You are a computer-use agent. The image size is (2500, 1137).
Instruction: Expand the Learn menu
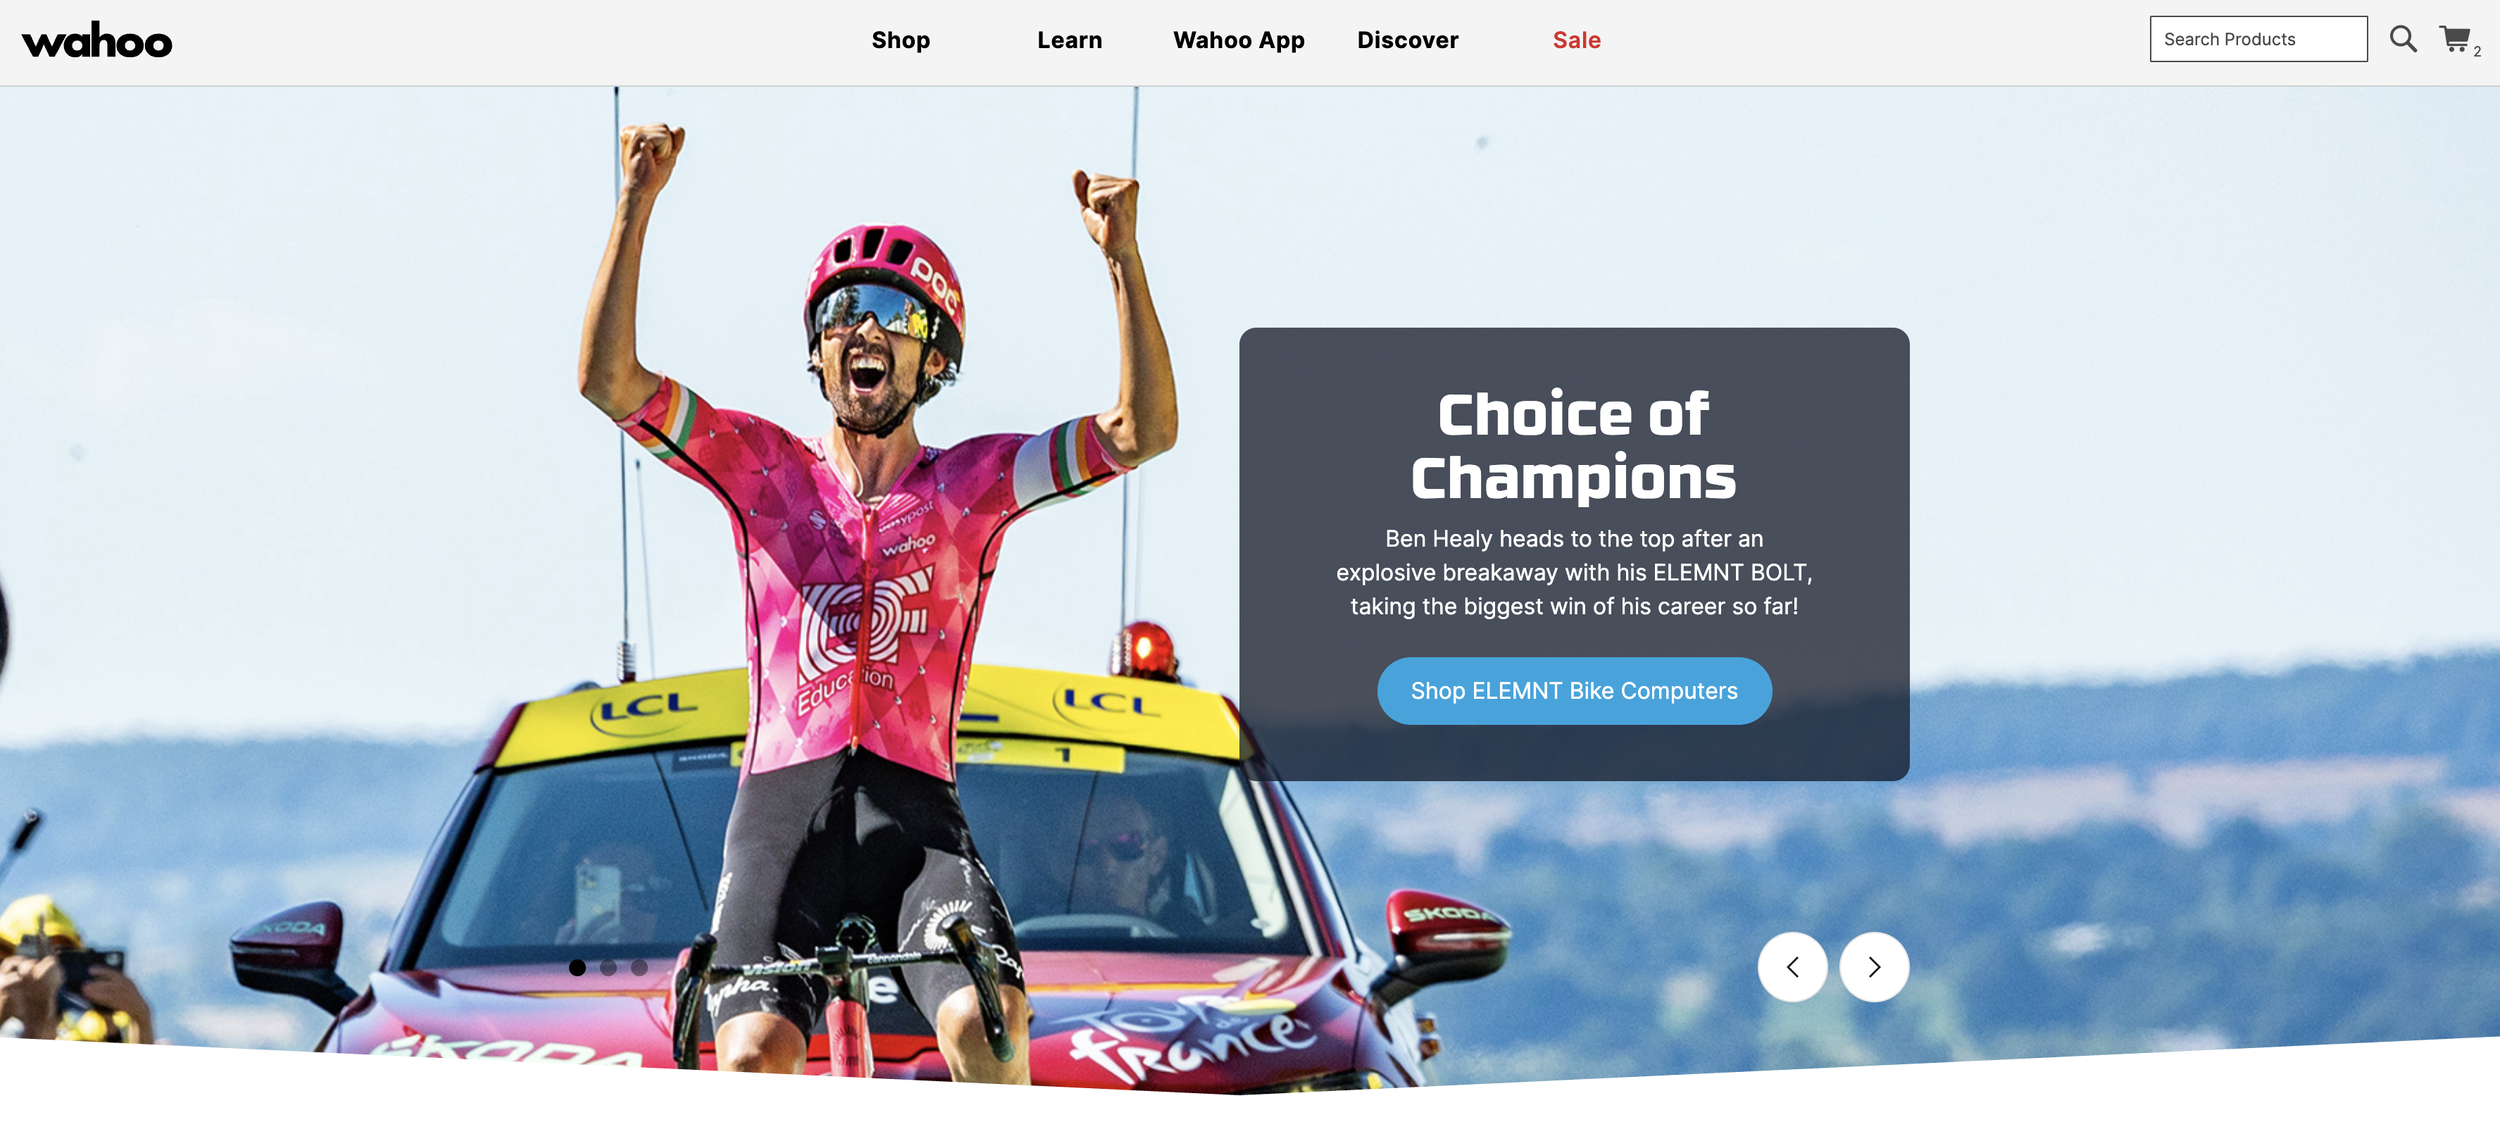tap(1070, 40)
